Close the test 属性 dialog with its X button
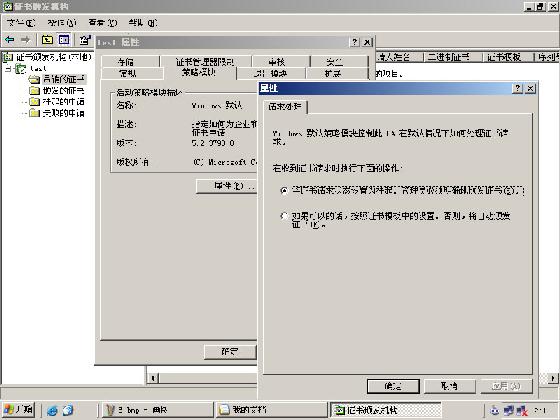Image resolution: width=560 pixels, height=420 pixels. pos(368,42)
